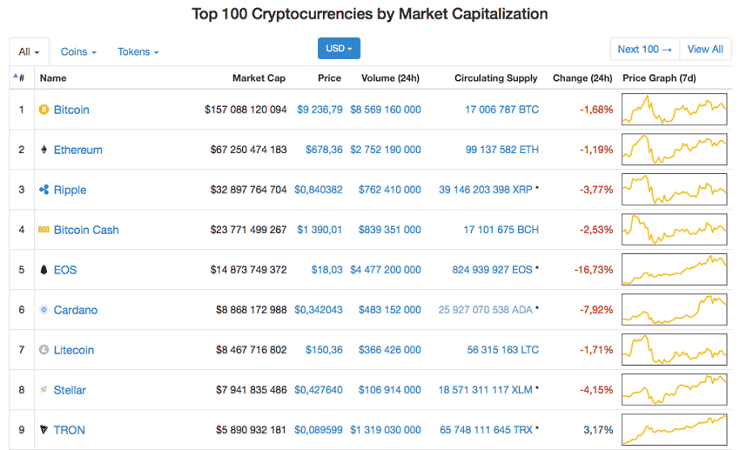Click the EOS logo icon
Viewport: 740px width, 450px height.
click(x=44, y=270)
